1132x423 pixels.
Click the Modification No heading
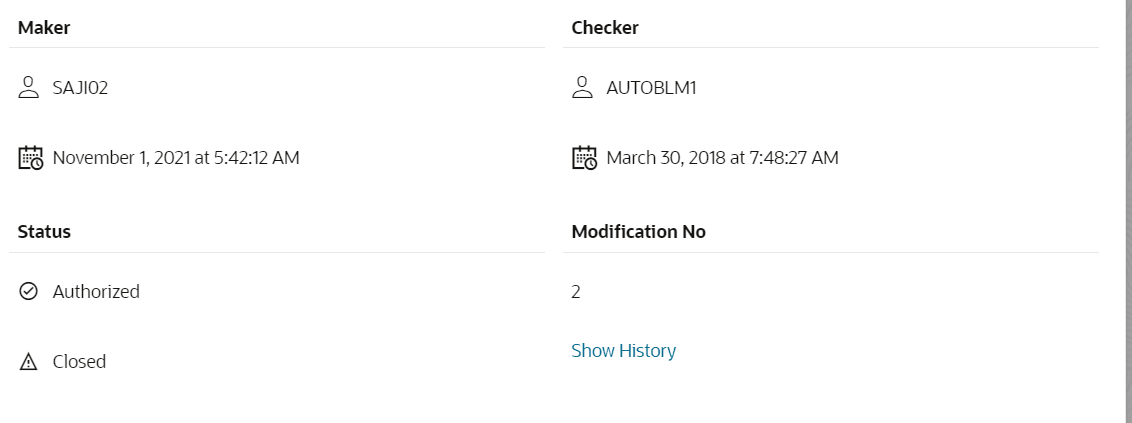(638, 232)
